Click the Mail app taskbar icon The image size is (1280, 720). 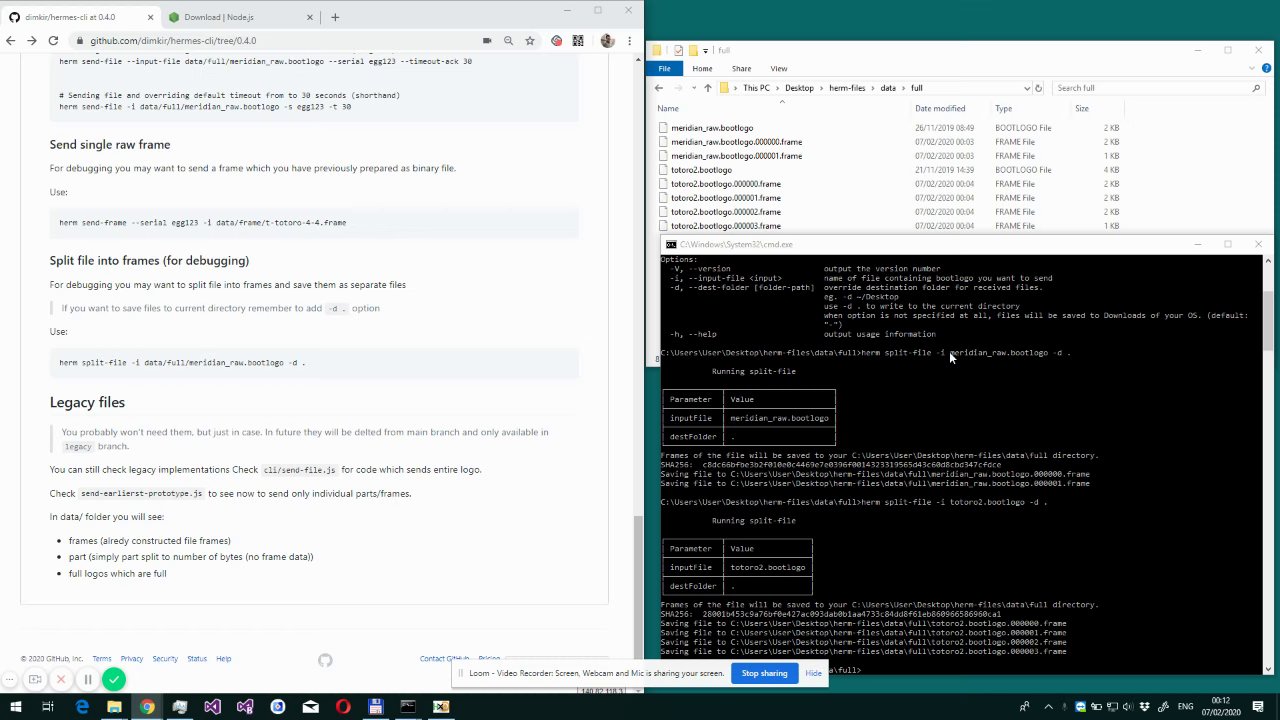tap(310, 707)
